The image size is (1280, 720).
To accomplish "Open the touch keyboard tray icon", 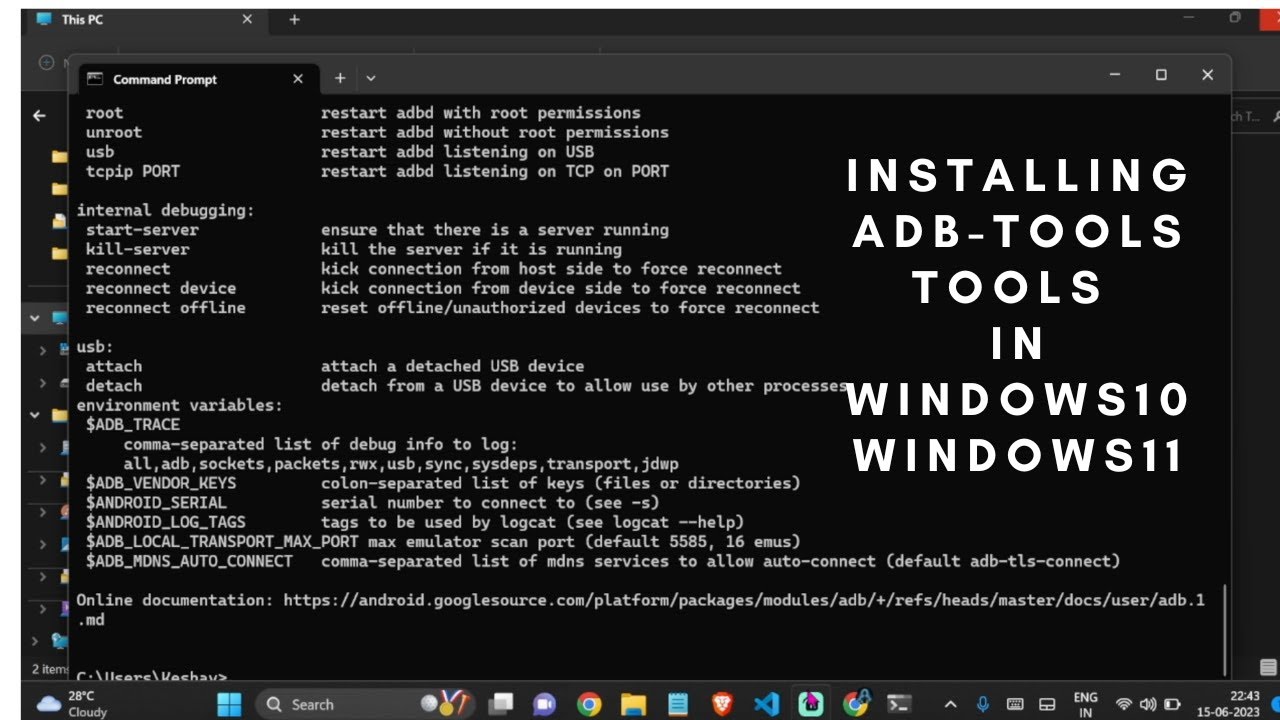I will coord(1015,704).
